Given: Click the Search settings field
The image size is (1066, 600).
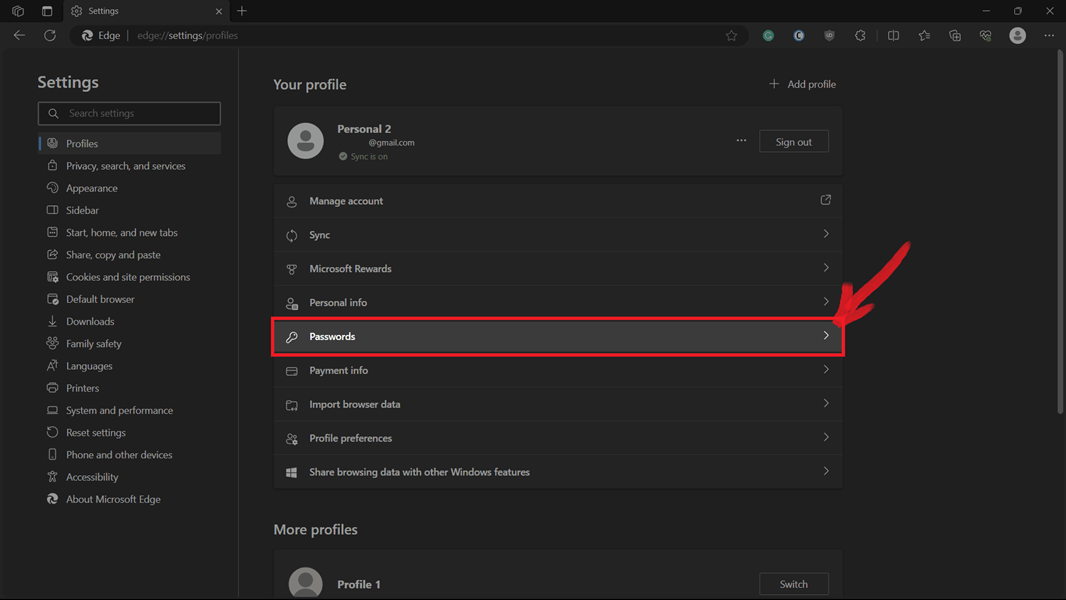Looking at the screenshot, I should click(129, 113).
